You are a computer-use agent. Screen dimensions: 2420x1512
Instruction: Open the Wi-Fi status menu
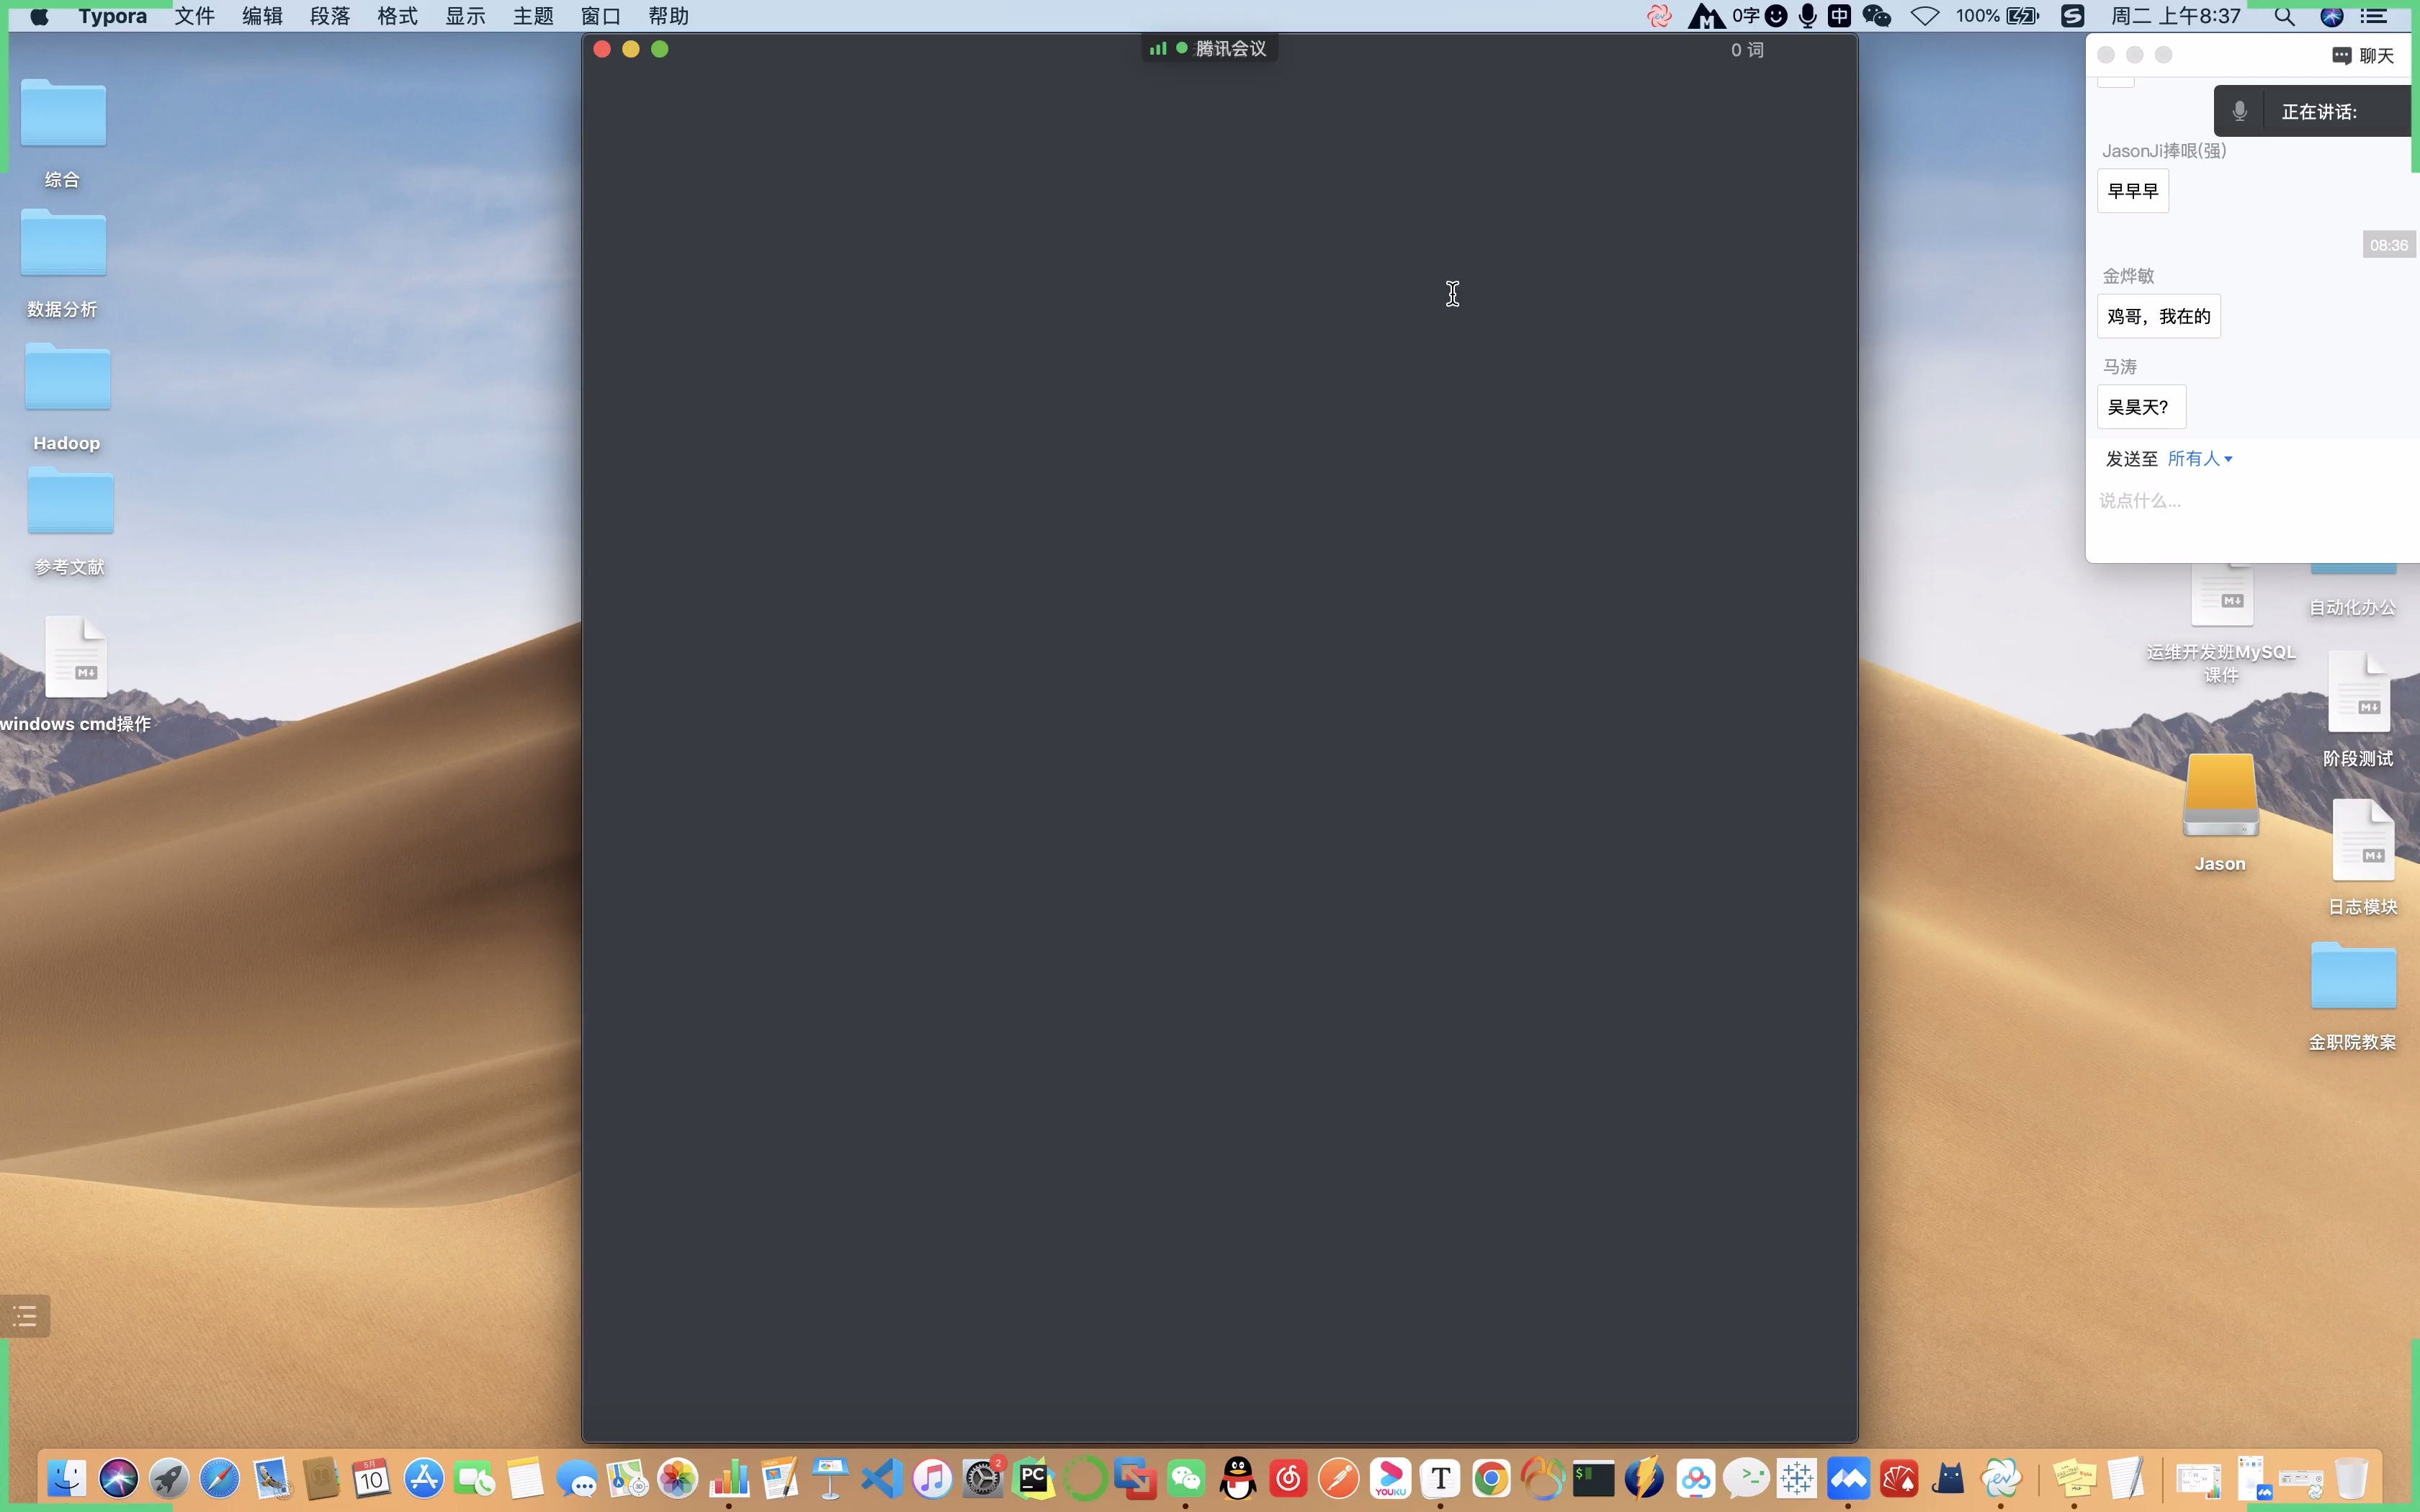tap(1925, 16)
